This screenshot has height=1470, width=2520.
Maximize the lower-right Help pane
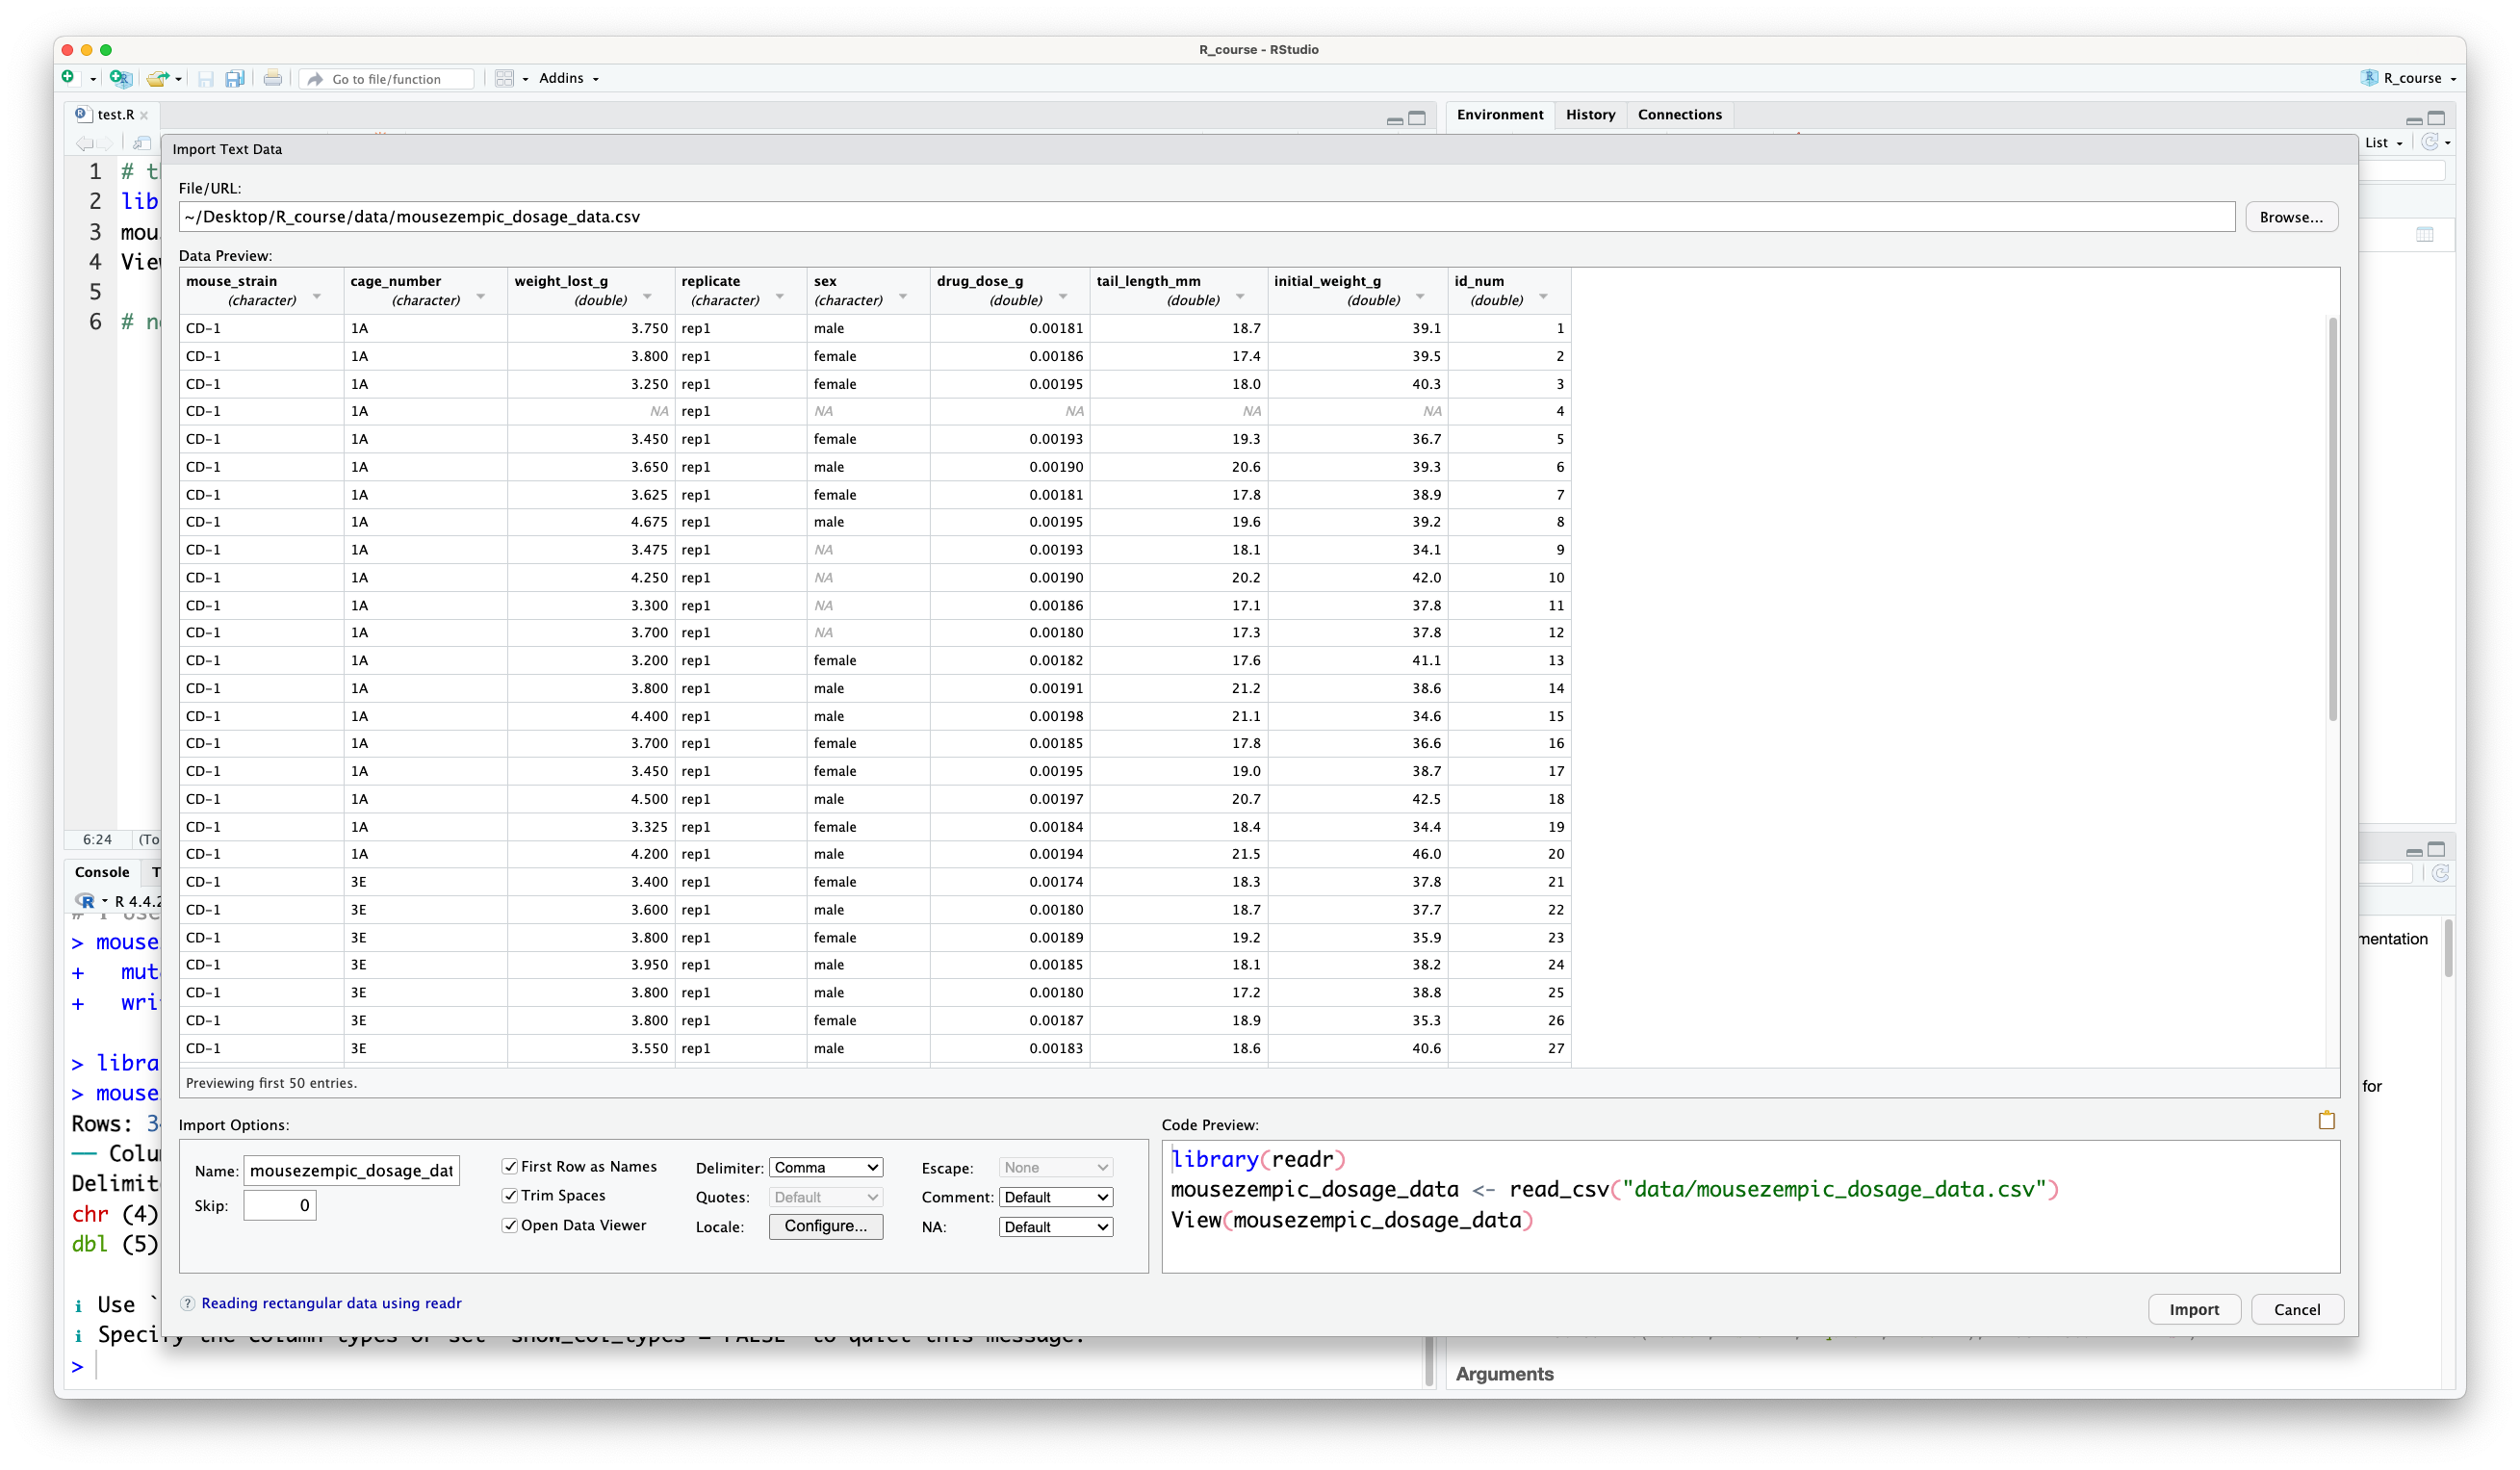2436,850
